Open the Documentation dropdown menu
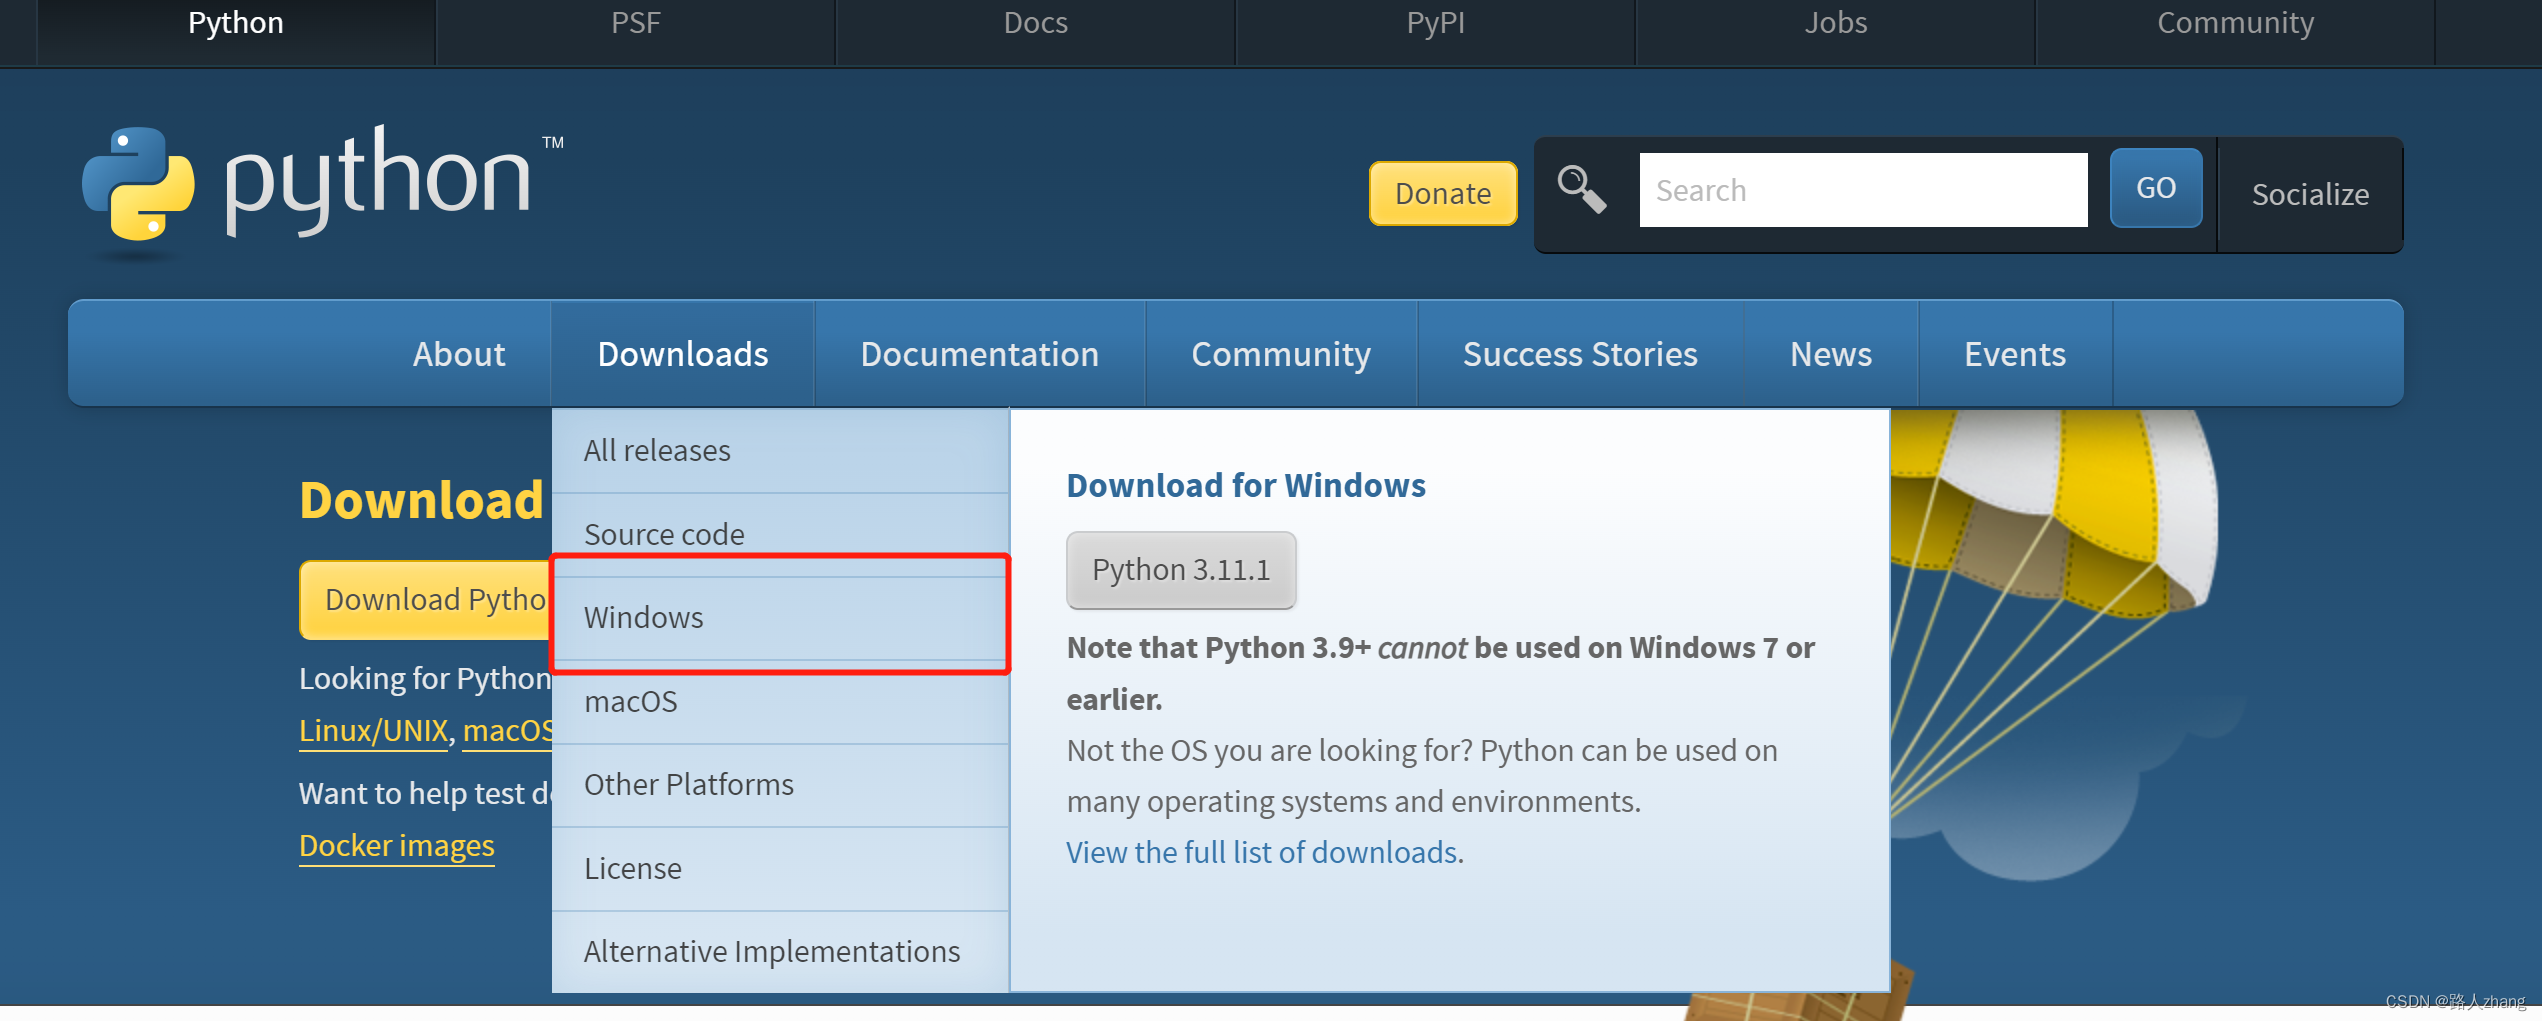2542x1021 pixels. click(980, 353)
